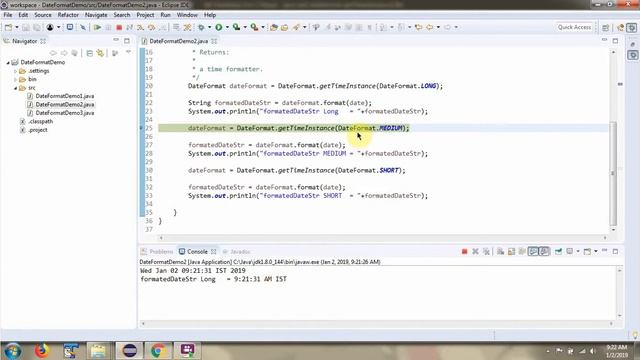Terminate the console process with red square
Screen dimensions: 640x360
464,251
